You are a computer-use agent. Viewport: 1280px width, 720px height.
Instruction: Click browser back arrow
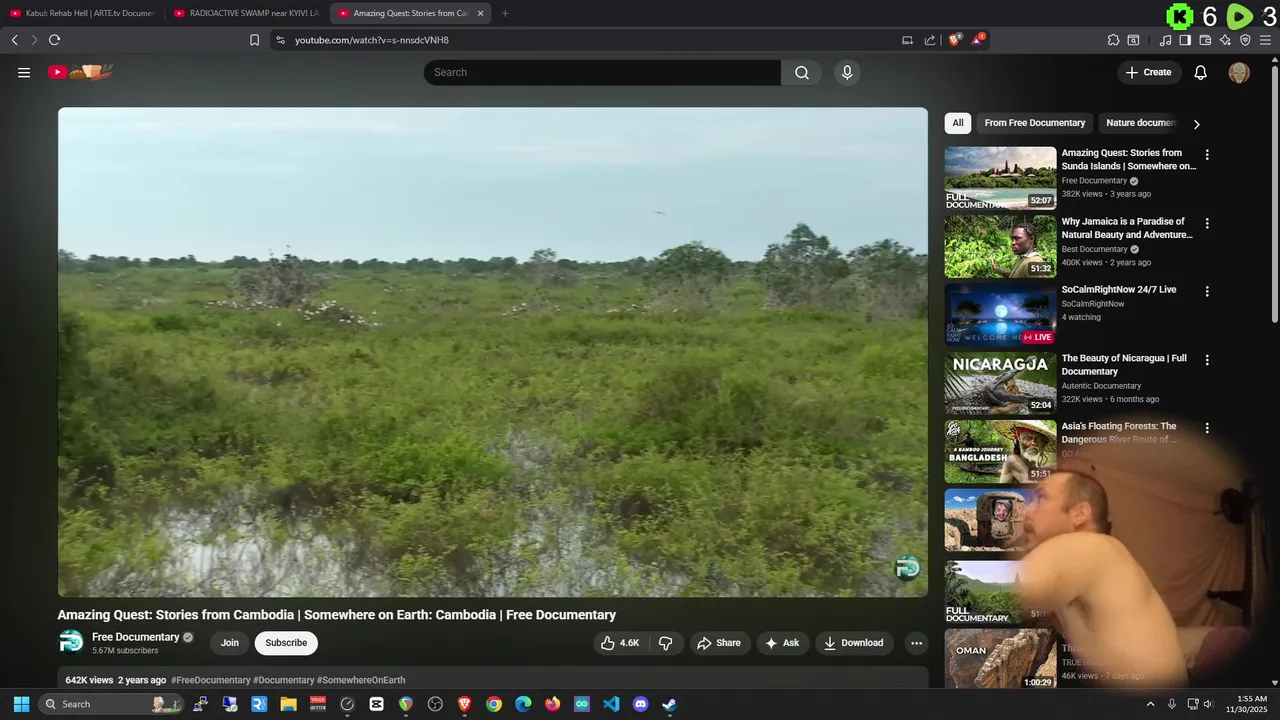(15, 40)
